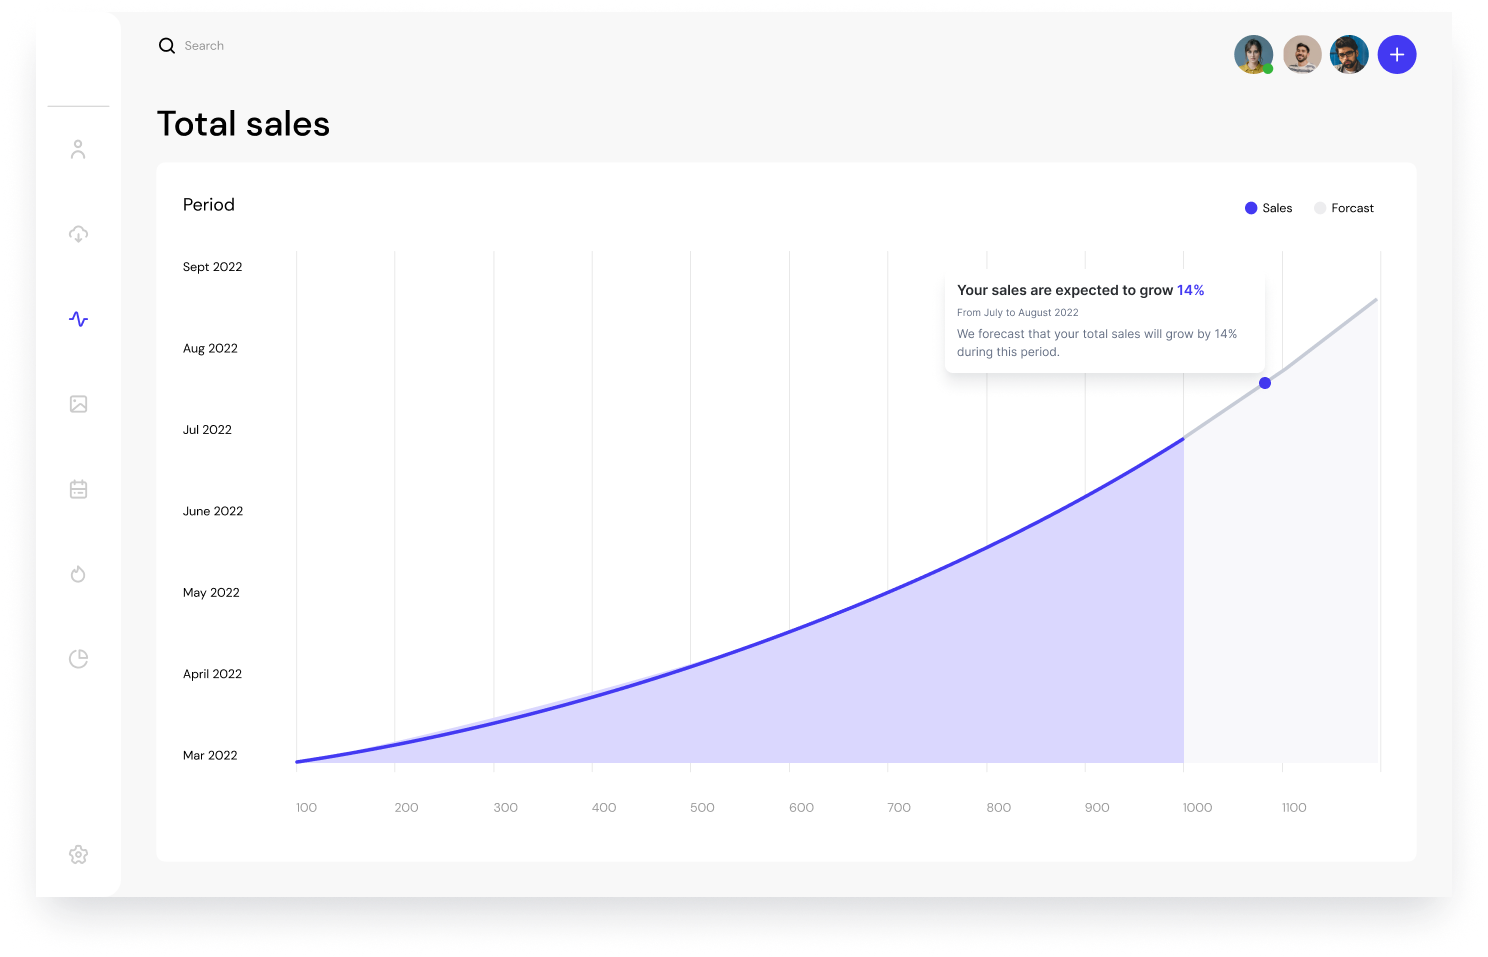The image size is (1488, 957).
Task: Click the forecast data point on chart
Action: coord(1265,383)
